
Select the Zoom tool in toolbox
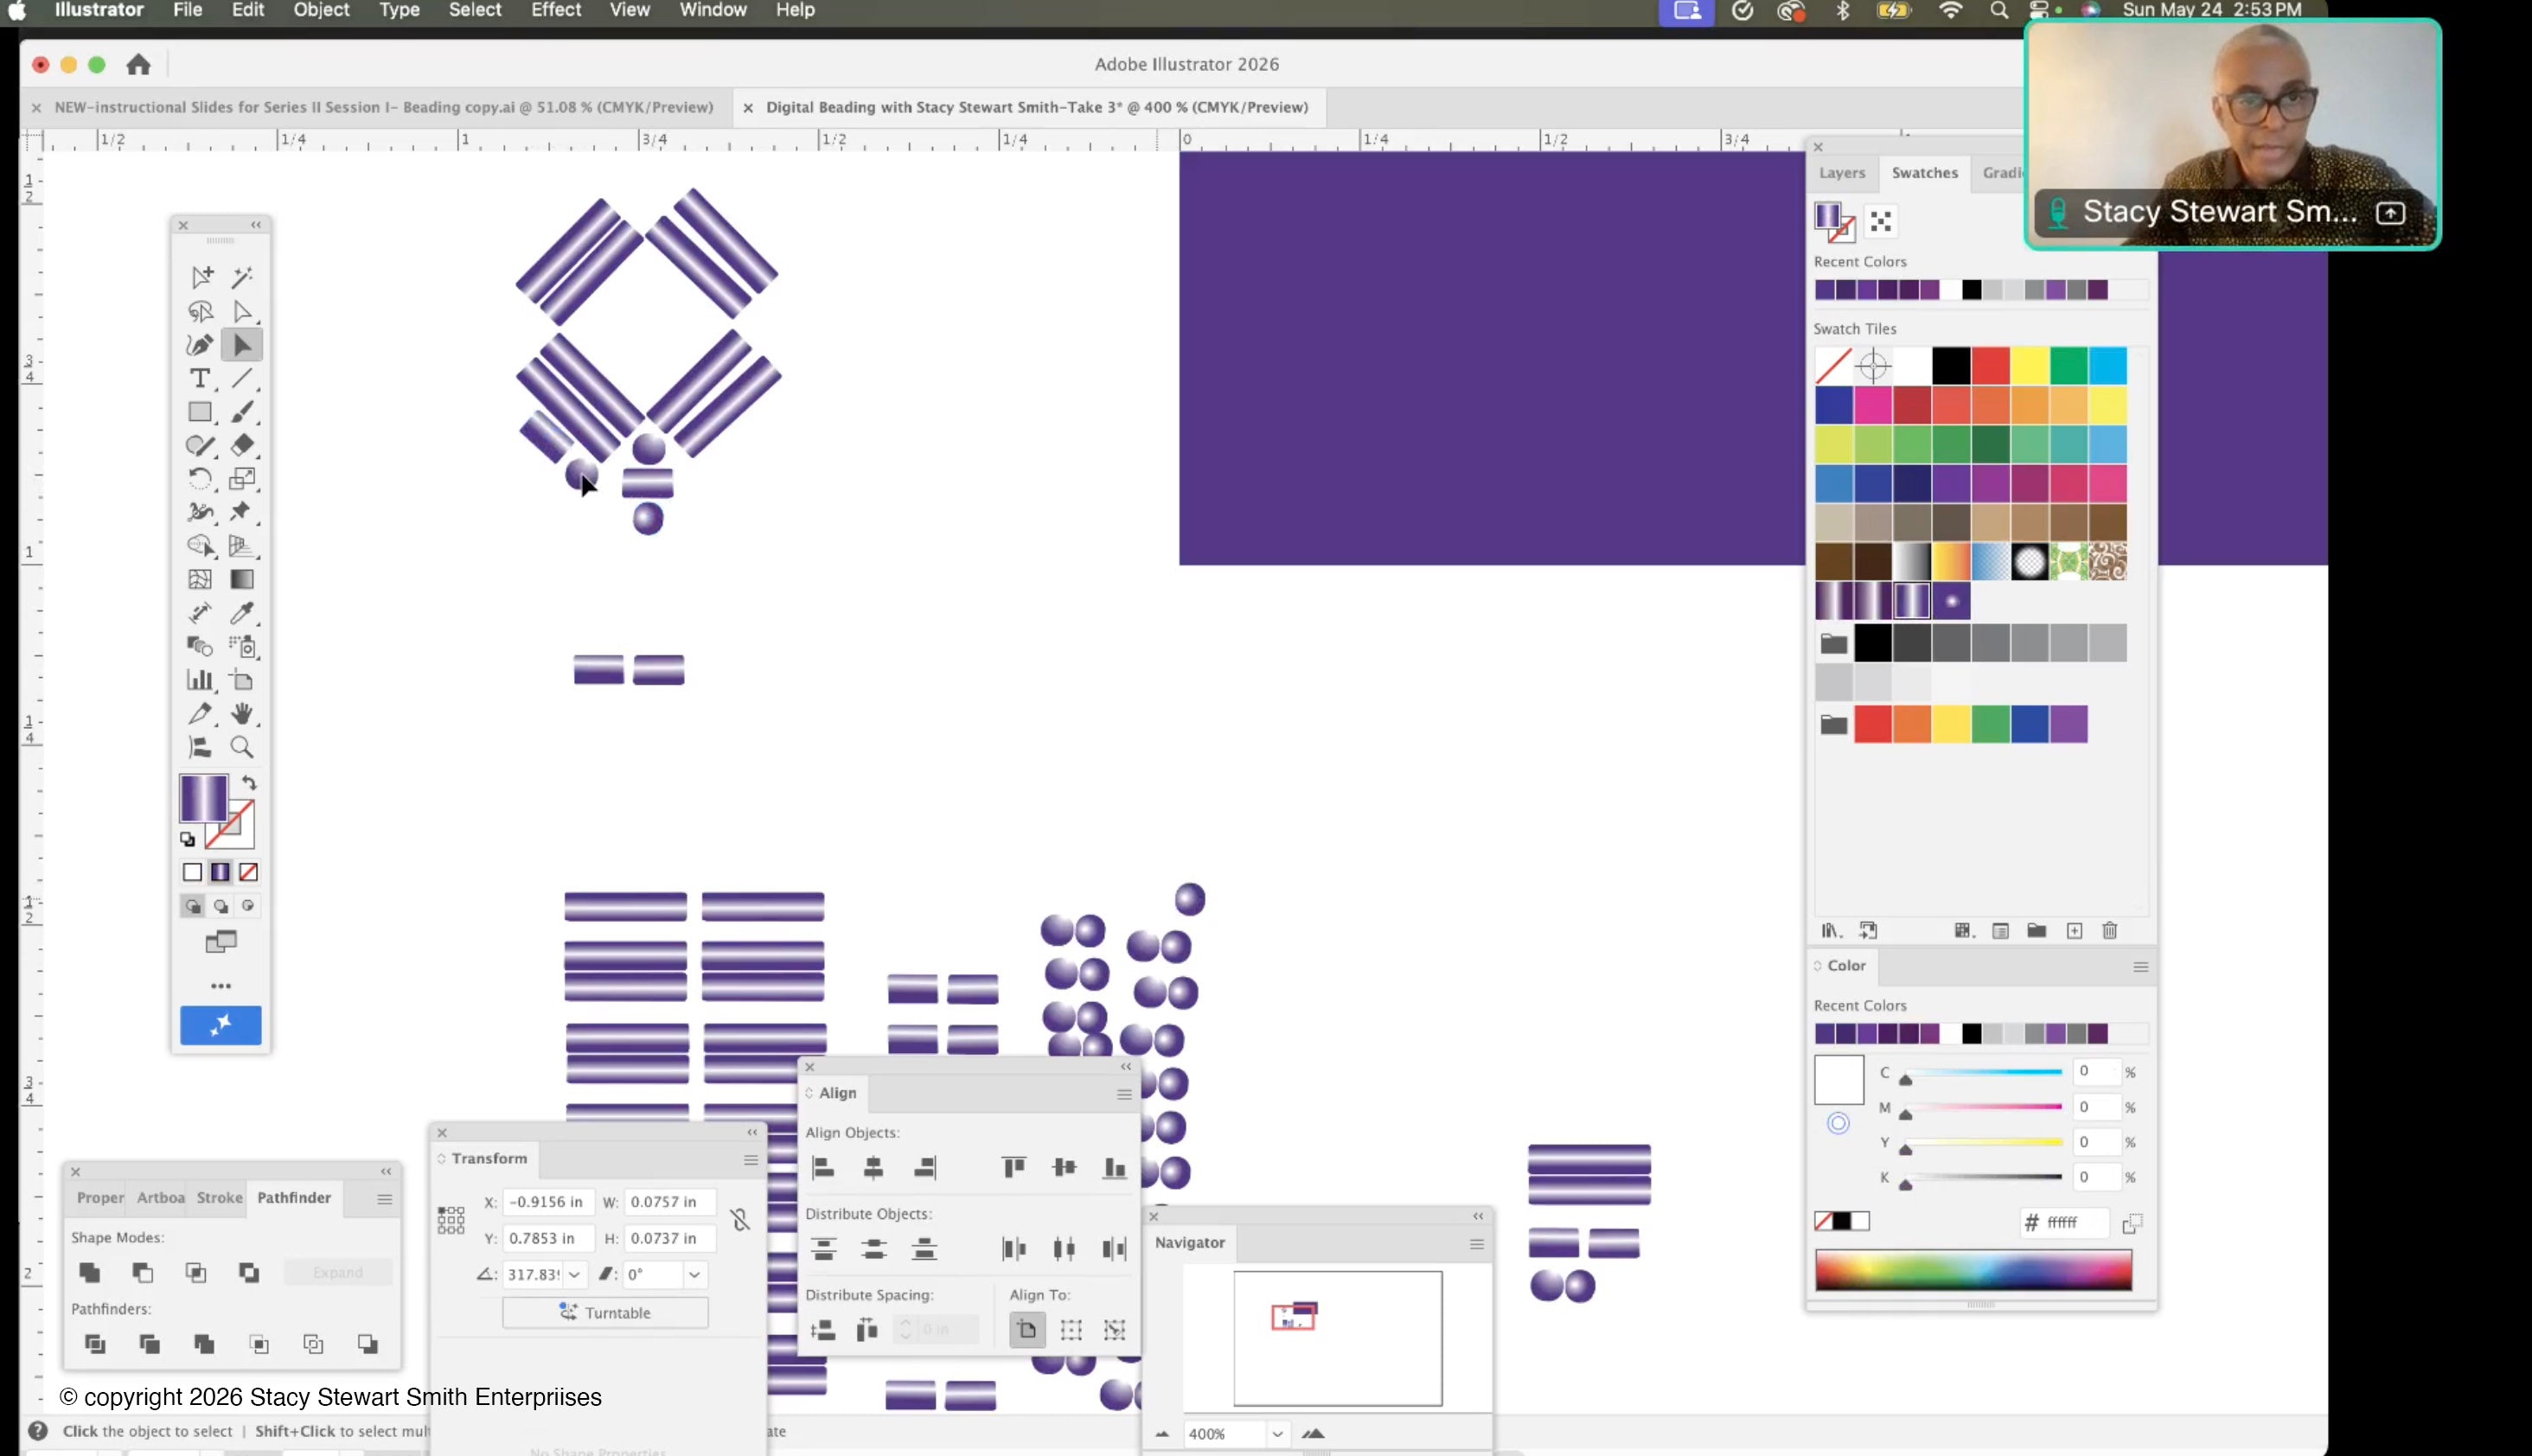pyautogui.click(x=242, y=747)
